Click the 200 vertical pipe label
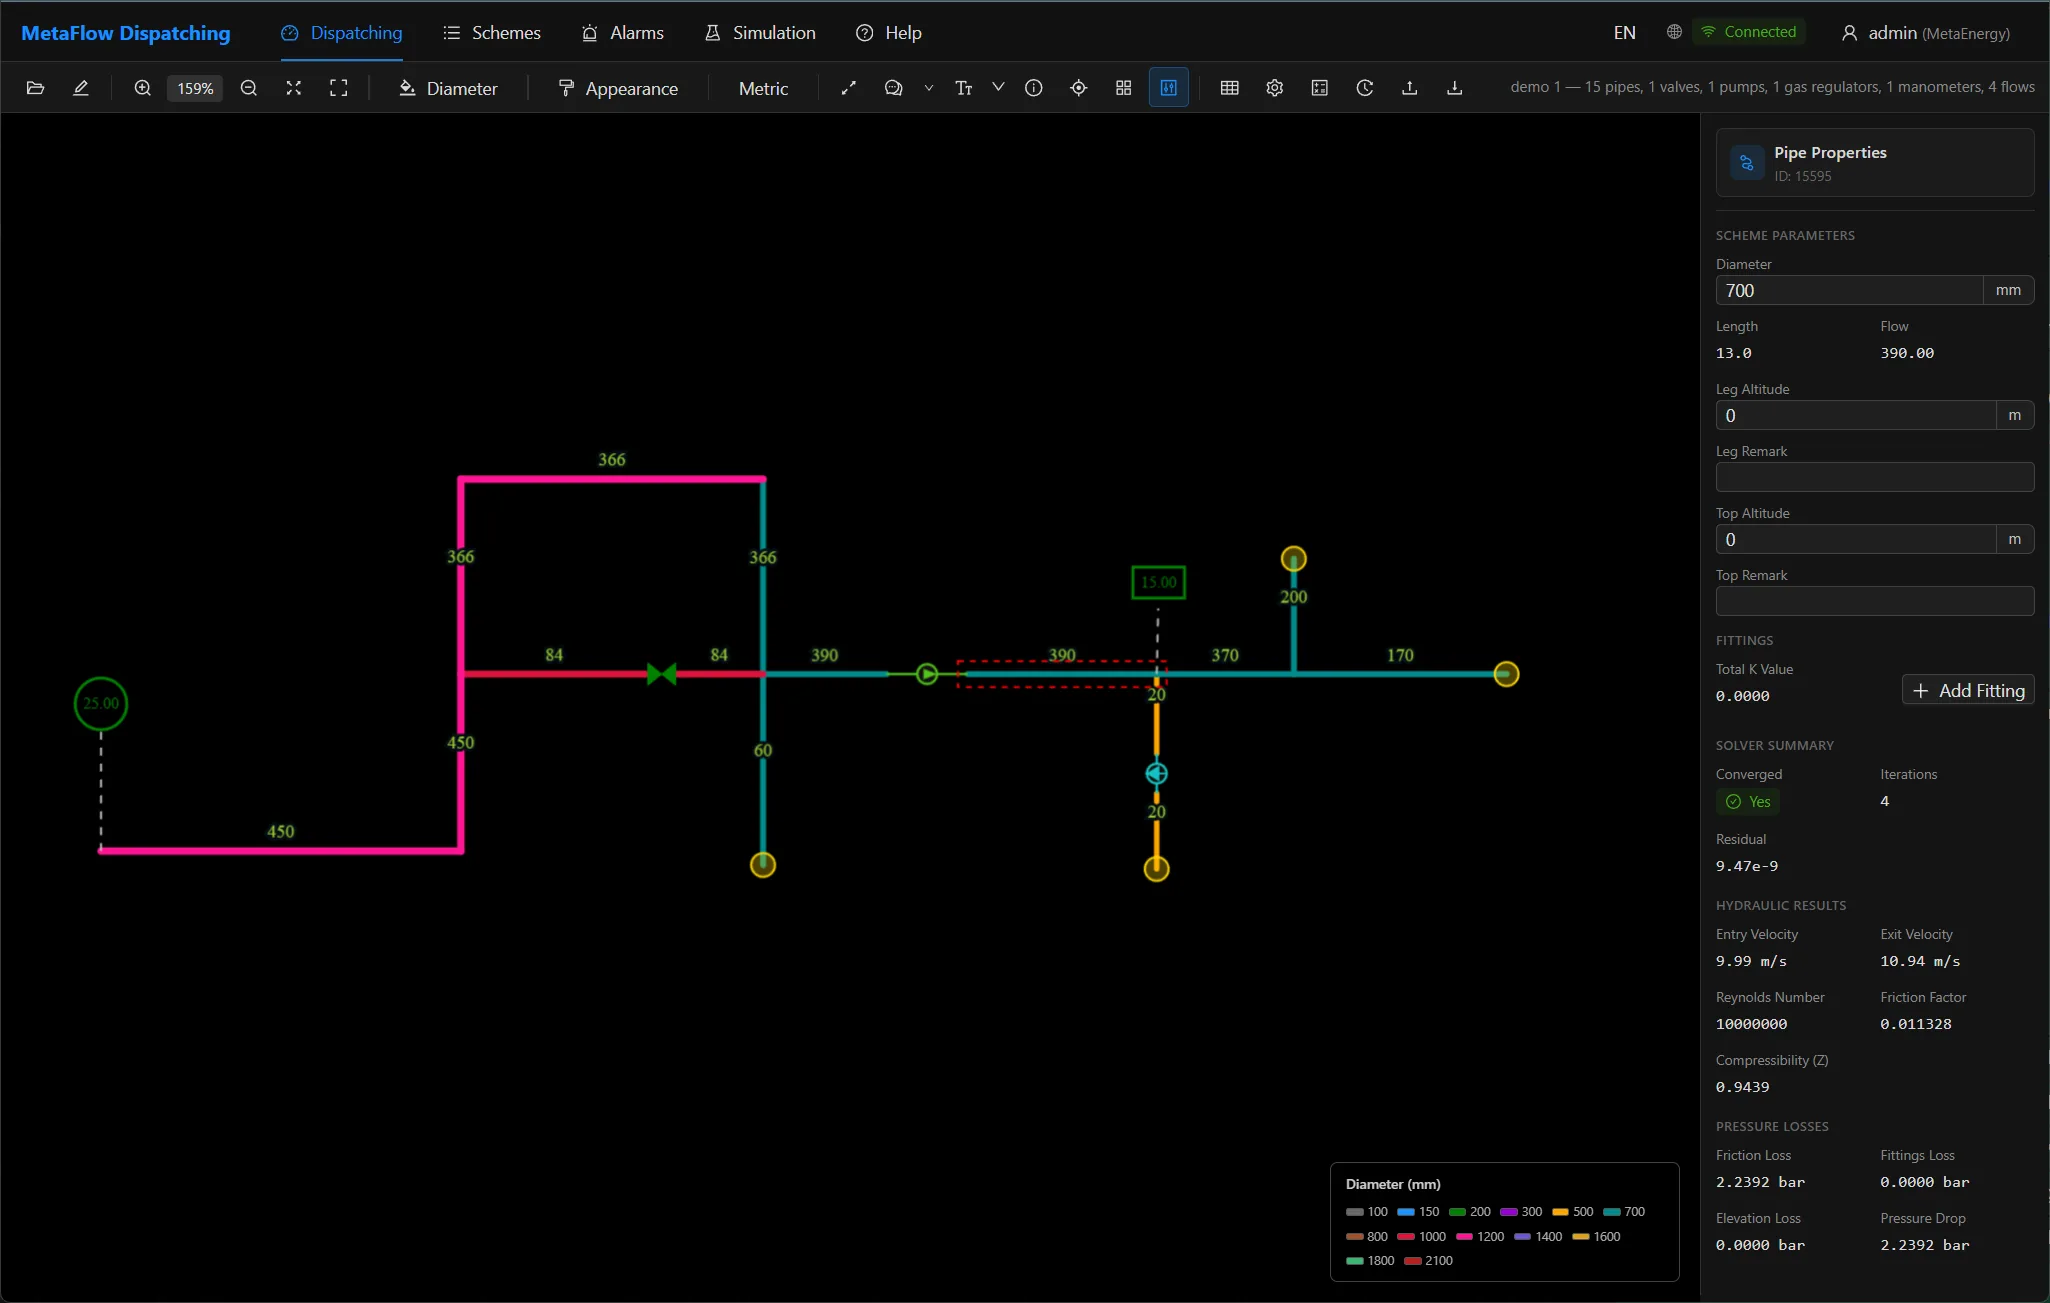Image resolution: width=2050 pixels, height=1303 pixels. point(1294,597)
